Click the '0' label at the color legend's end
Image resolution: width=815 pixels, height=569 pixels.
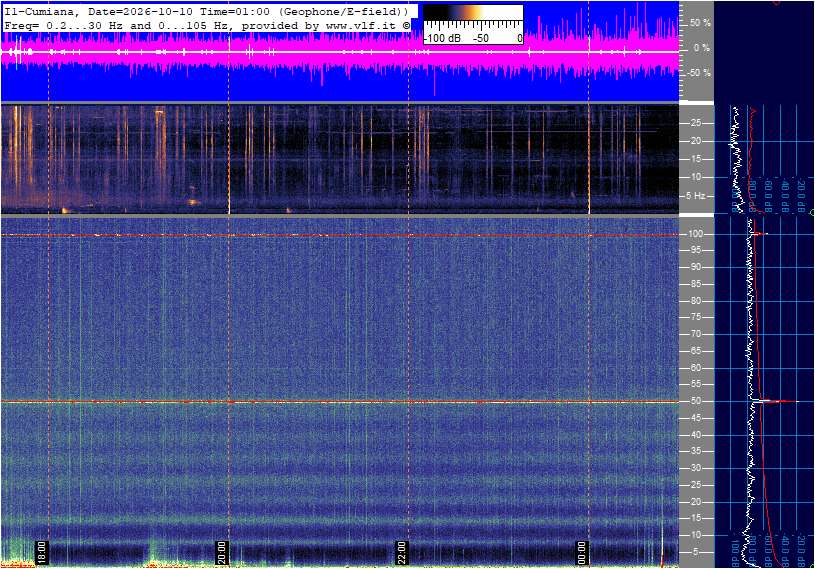[519, 38]
